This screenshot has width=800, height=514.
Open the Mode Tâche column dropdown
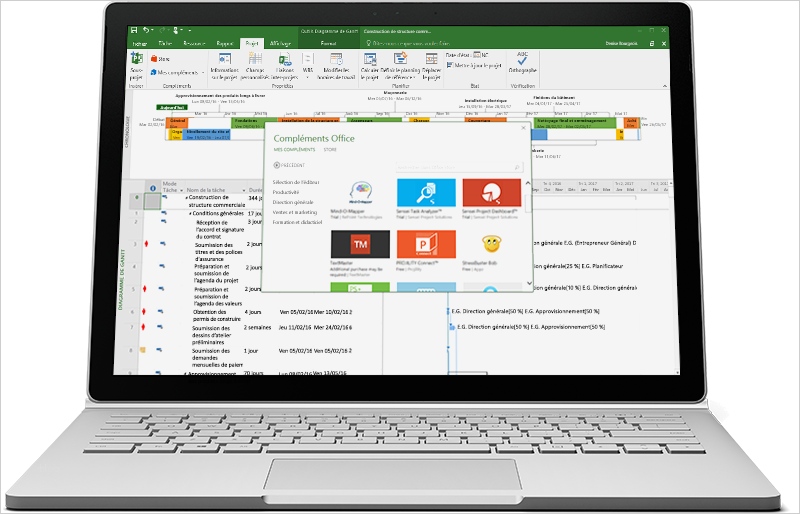[x=181, y=190]
